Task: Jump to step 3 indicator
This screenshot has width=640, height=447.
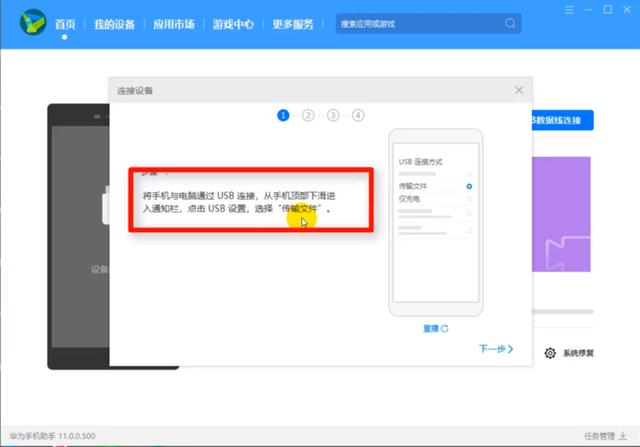Action: (x=333, y=116)
